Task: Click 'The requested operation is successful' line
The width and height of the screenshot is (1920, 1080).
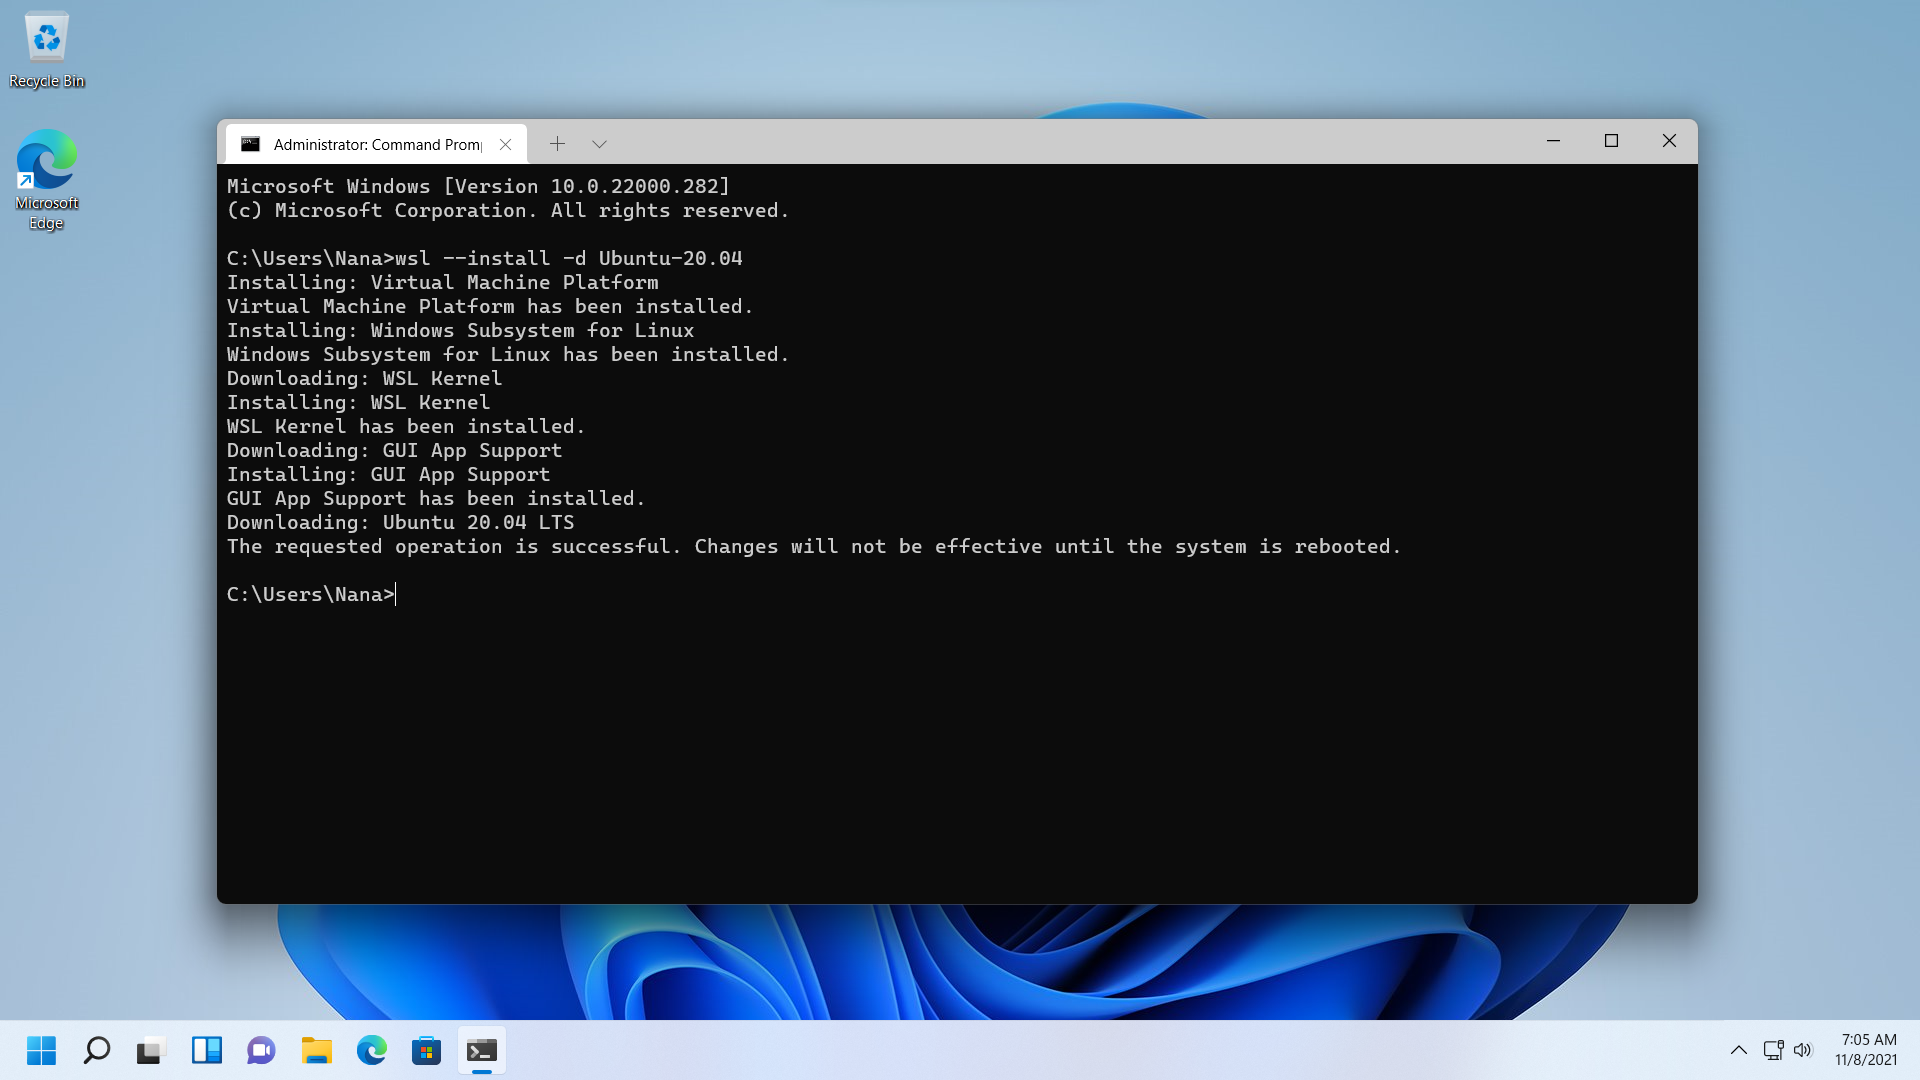Action: 814,546
